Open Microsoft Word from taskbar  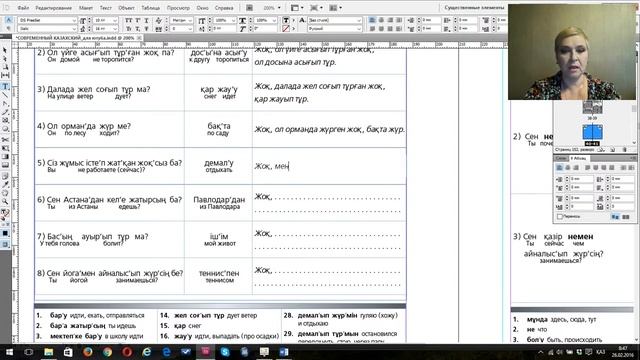click(284, 352)
